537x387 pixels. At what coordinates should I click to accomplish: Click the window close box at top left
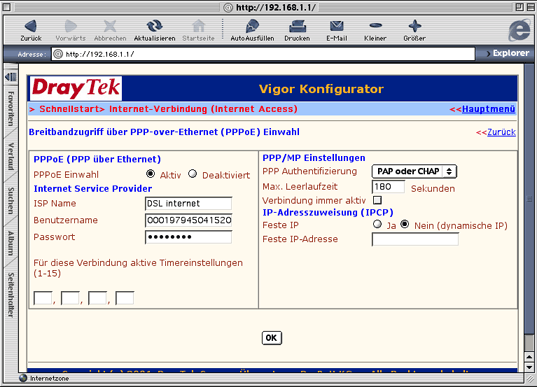point(7,7)
